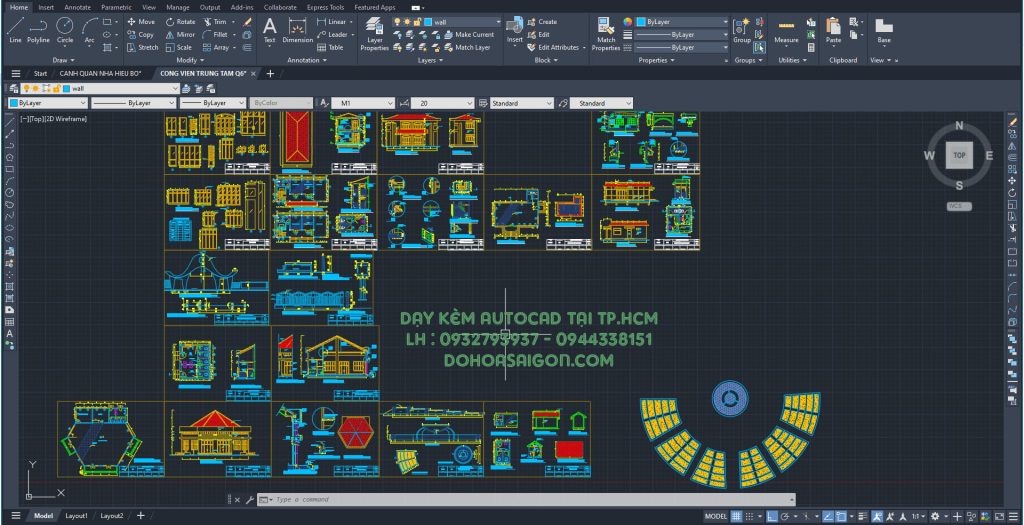Open the ByLayer color dropdown in toolbar
The image size is (1024, 525).
click(48, 103)
